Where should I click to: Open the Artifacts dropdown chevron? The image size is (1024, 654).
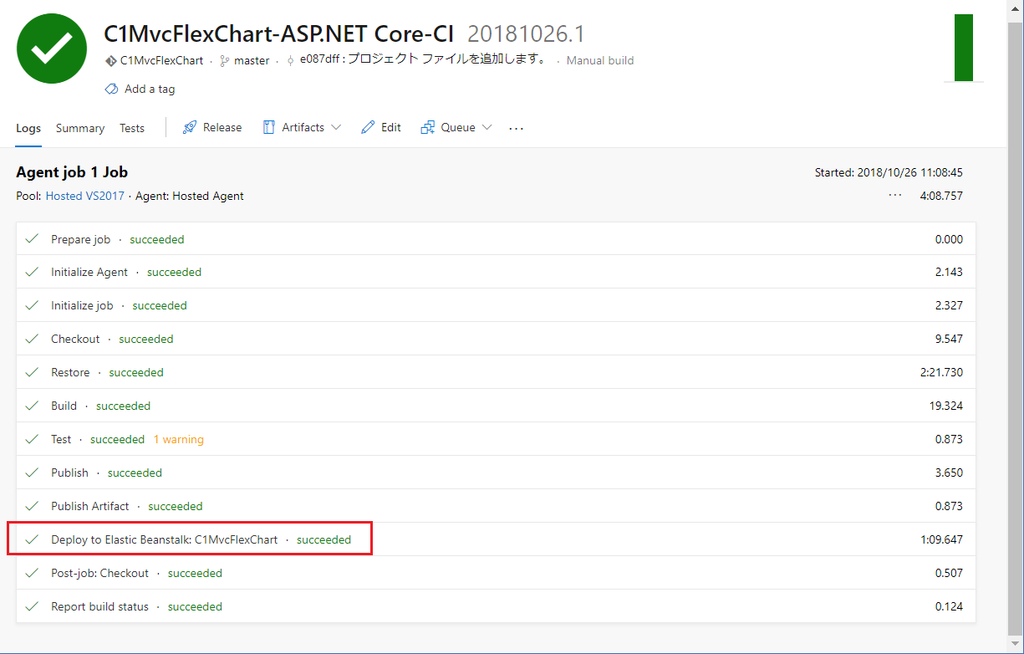coord(336,127)
